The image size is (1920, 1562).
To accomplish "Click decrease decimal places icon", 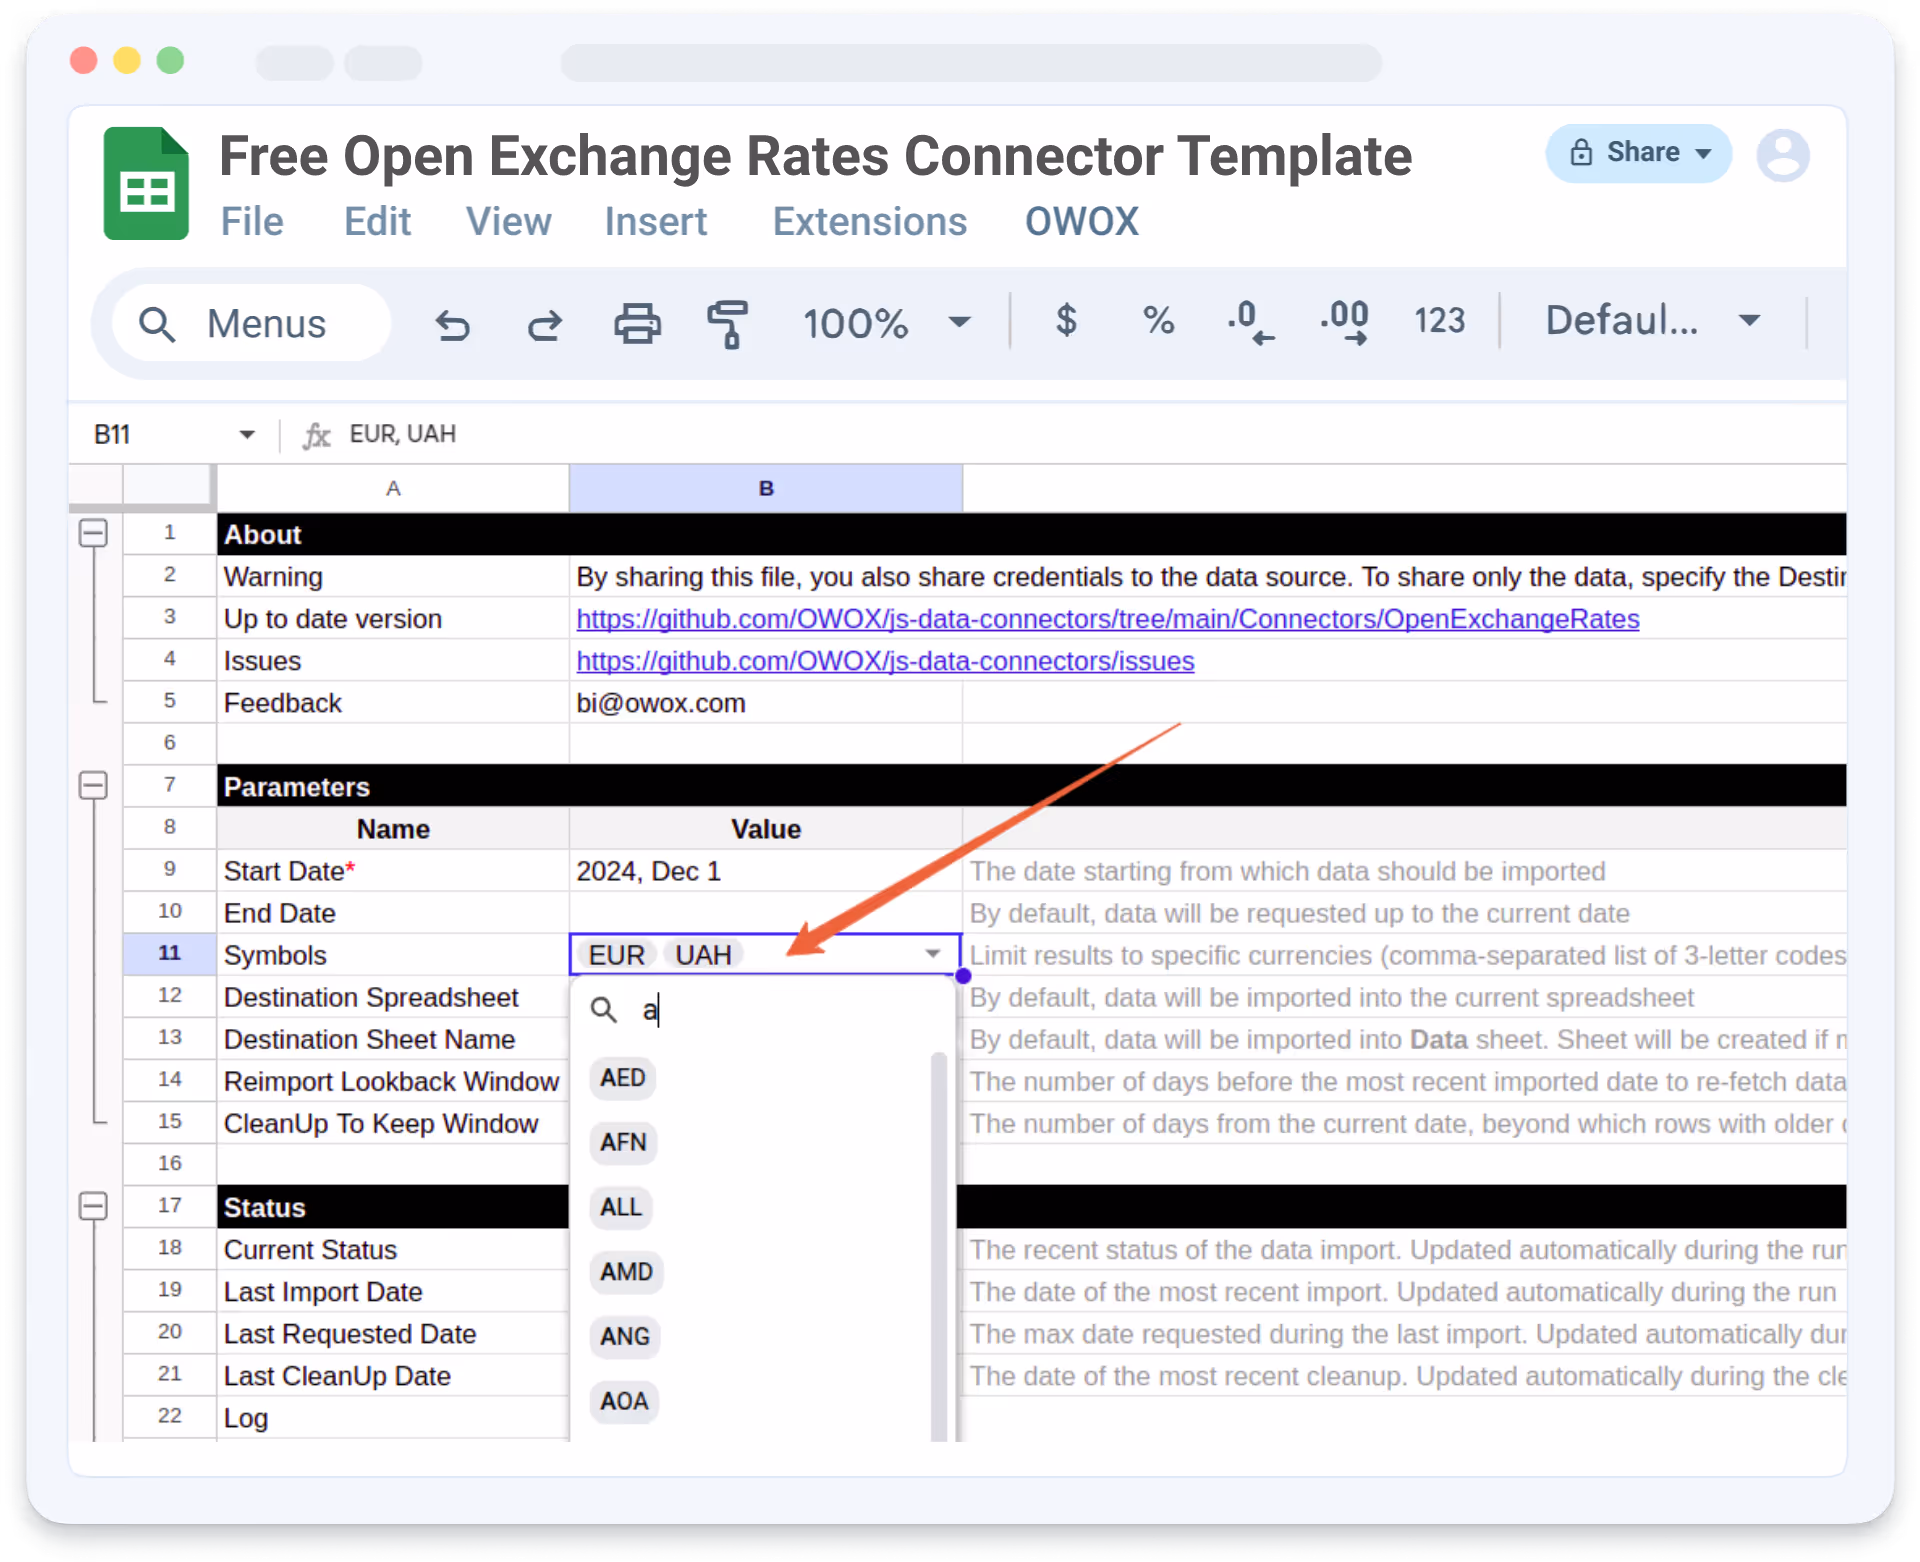I will [1250, 322].
